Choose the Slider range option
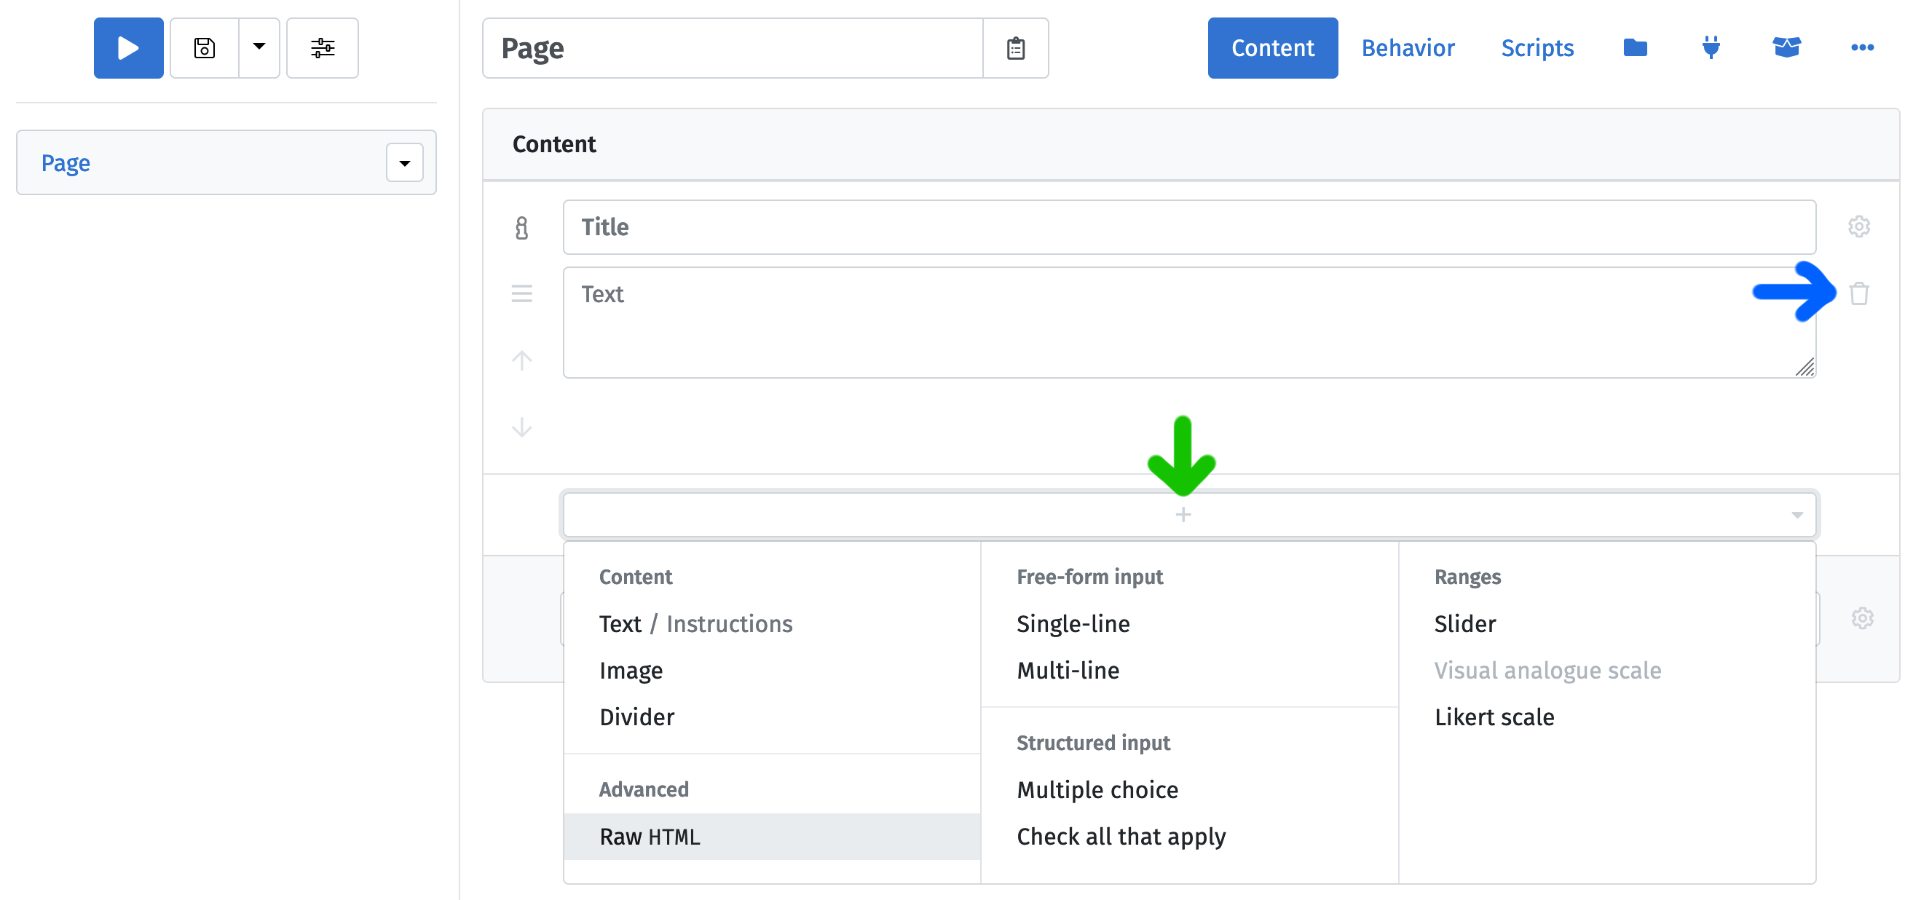 (1465, 624)
